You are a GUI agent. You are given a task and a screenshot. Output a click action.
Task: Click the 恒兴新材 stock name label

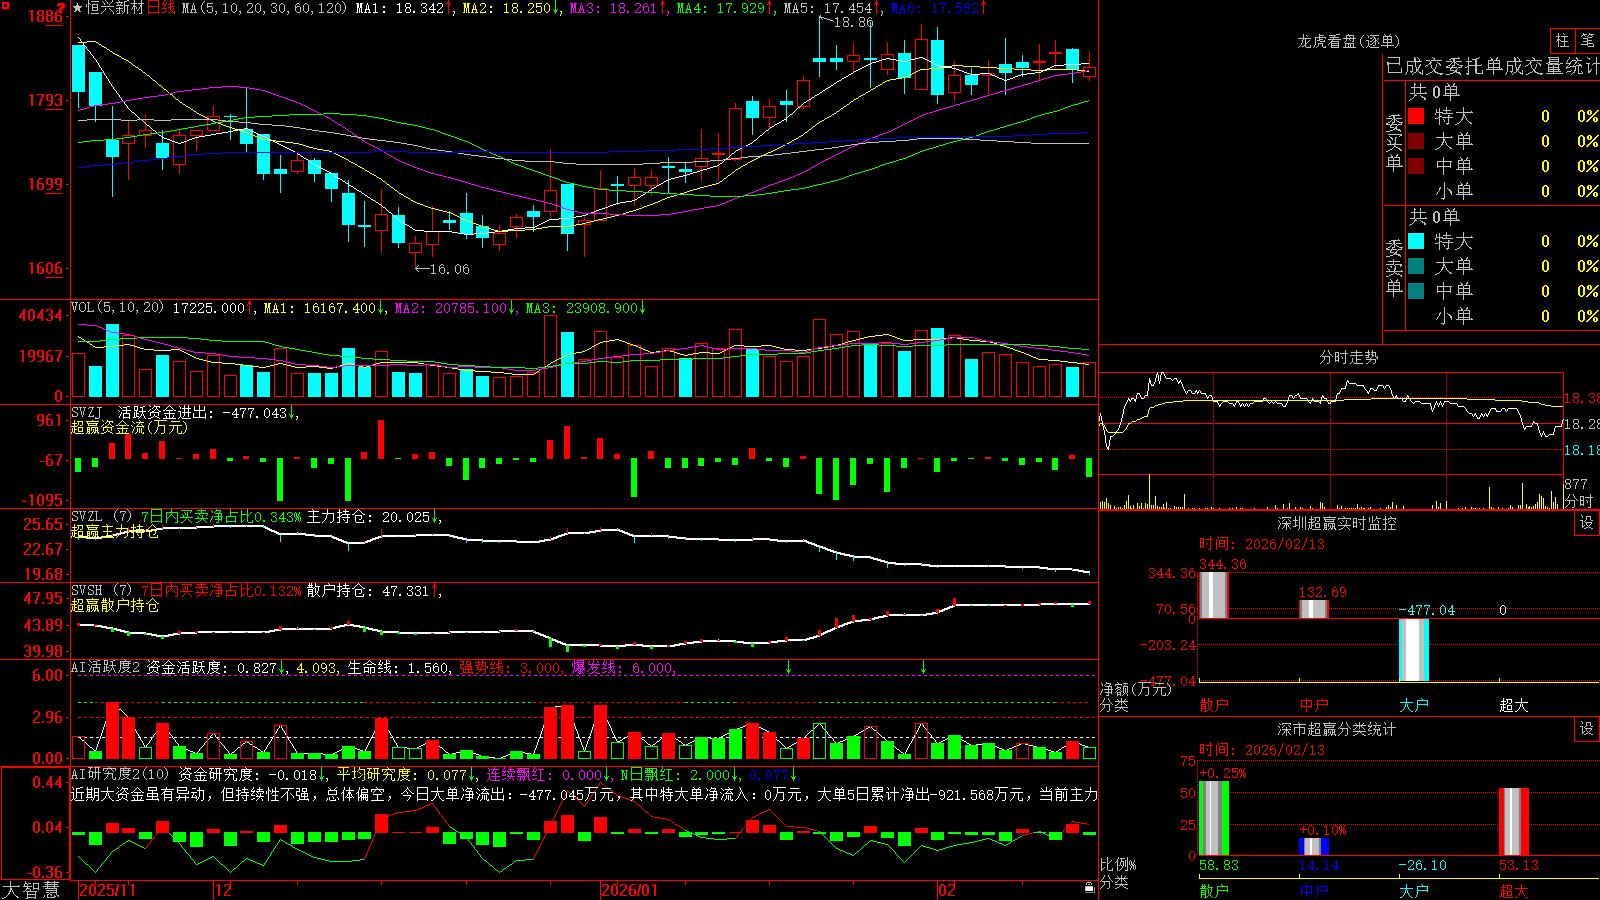[115, 8]
